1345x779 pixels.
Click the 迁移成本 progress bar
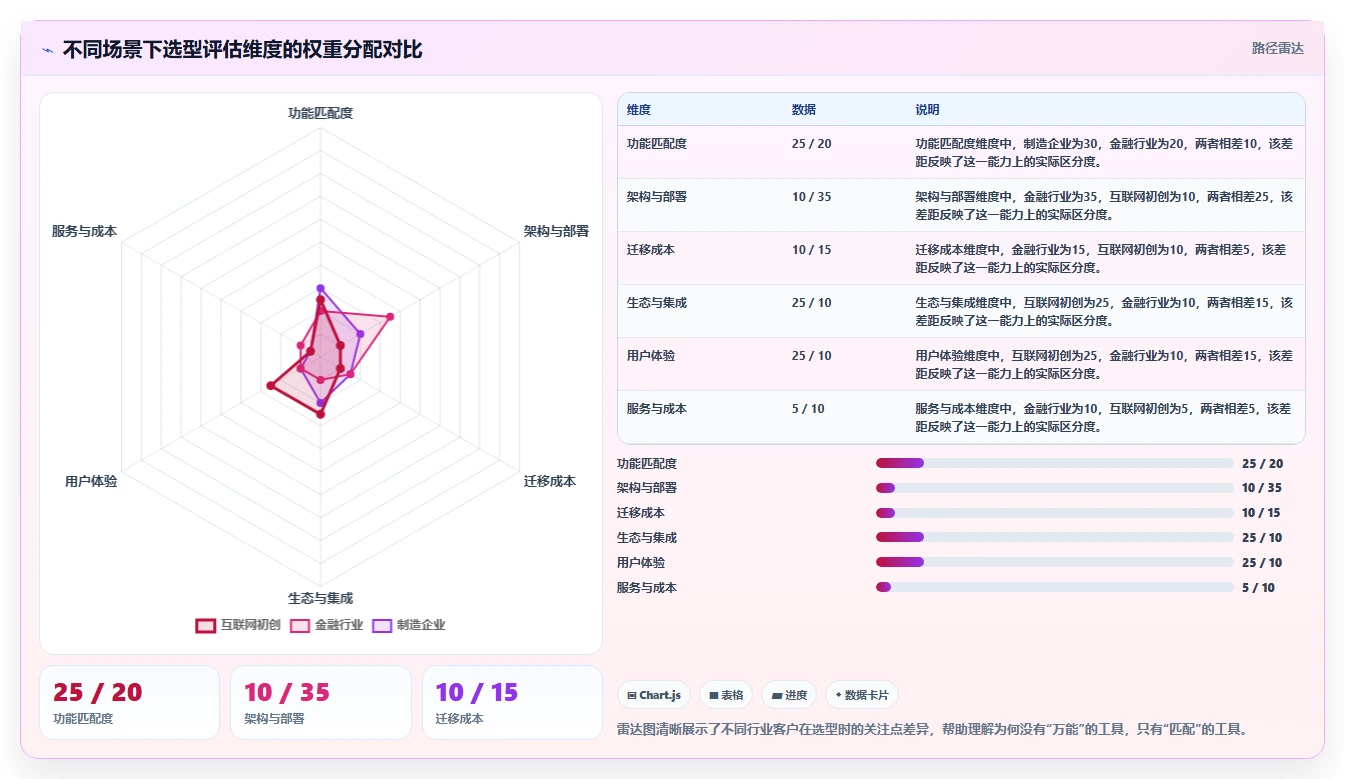(1055, 513)
